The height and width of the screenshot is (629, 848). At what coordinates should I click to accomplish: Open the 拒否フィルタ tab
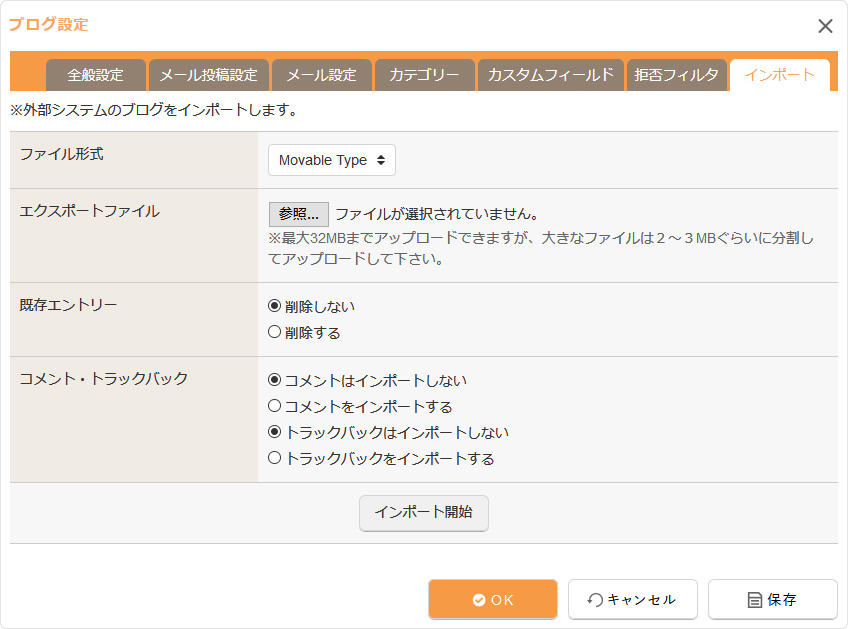point(676,75)
